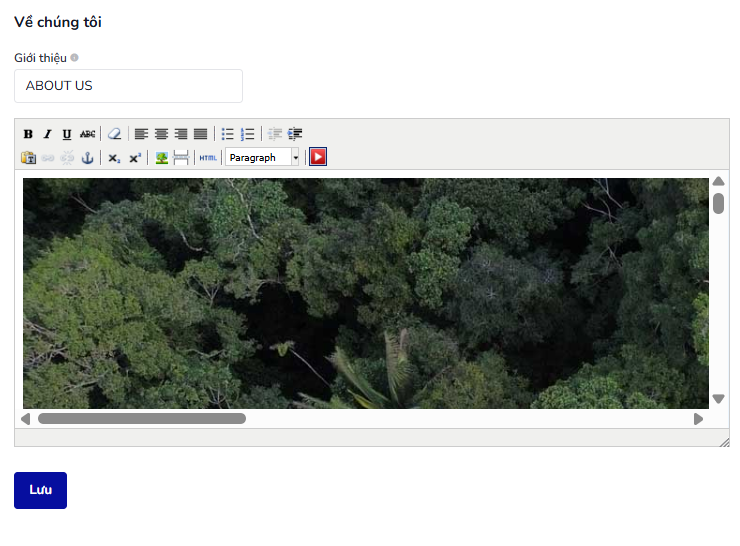The height and width of the screenshot is (546, 740).
Task: Open the Paragraph format dropdown
Action: click(262, 158)
